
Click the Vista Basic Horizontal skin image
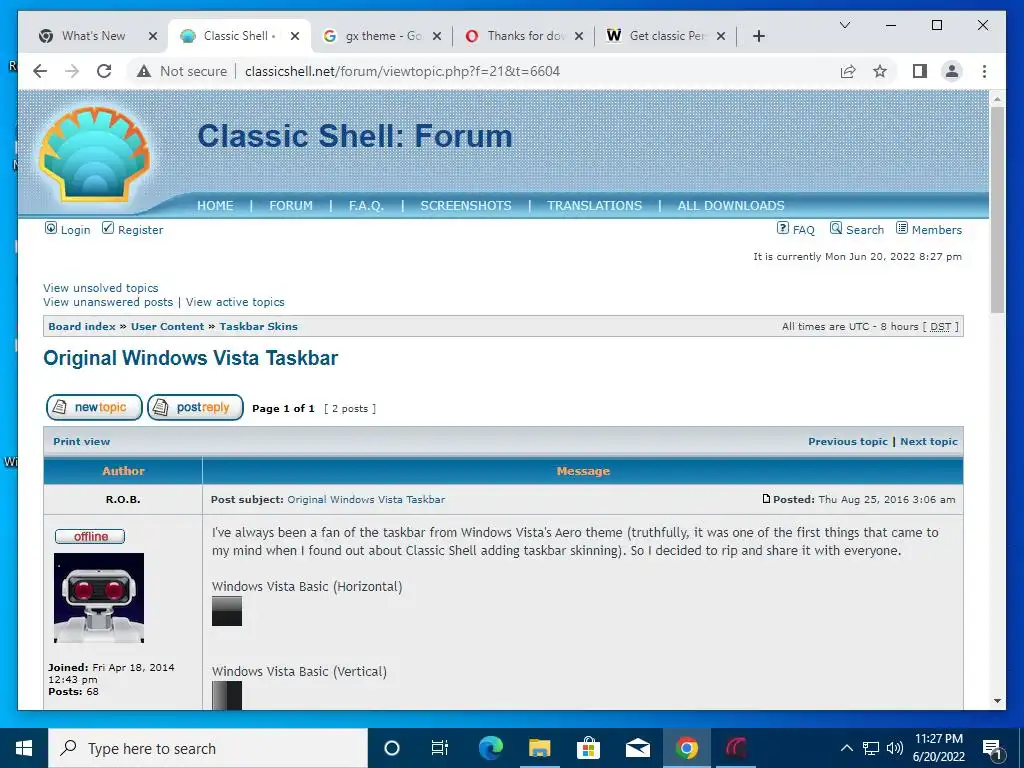point(227,611)
